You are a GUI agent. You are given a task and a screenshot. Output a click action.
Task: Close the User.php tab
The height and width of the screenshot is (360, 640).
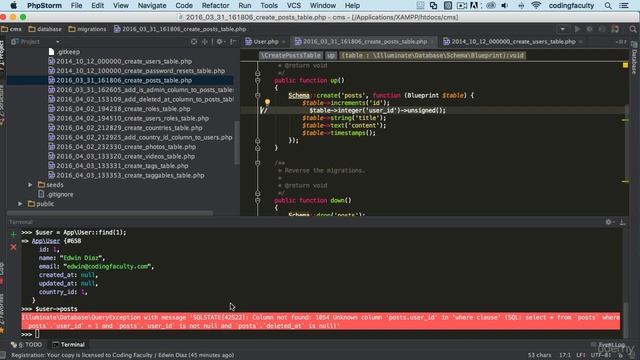[x=284, y=42]
